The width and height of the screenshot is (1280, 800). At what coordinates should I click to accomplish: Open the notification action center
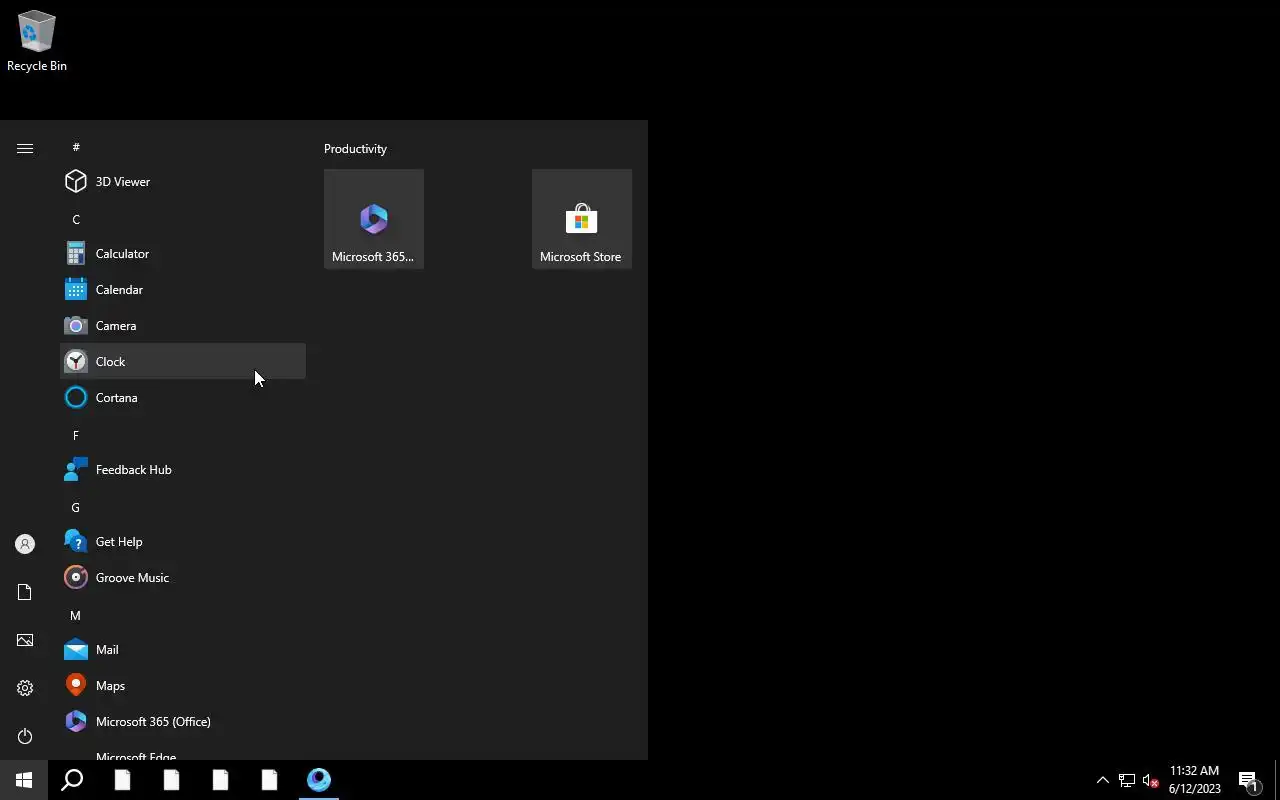point(1249,780)
